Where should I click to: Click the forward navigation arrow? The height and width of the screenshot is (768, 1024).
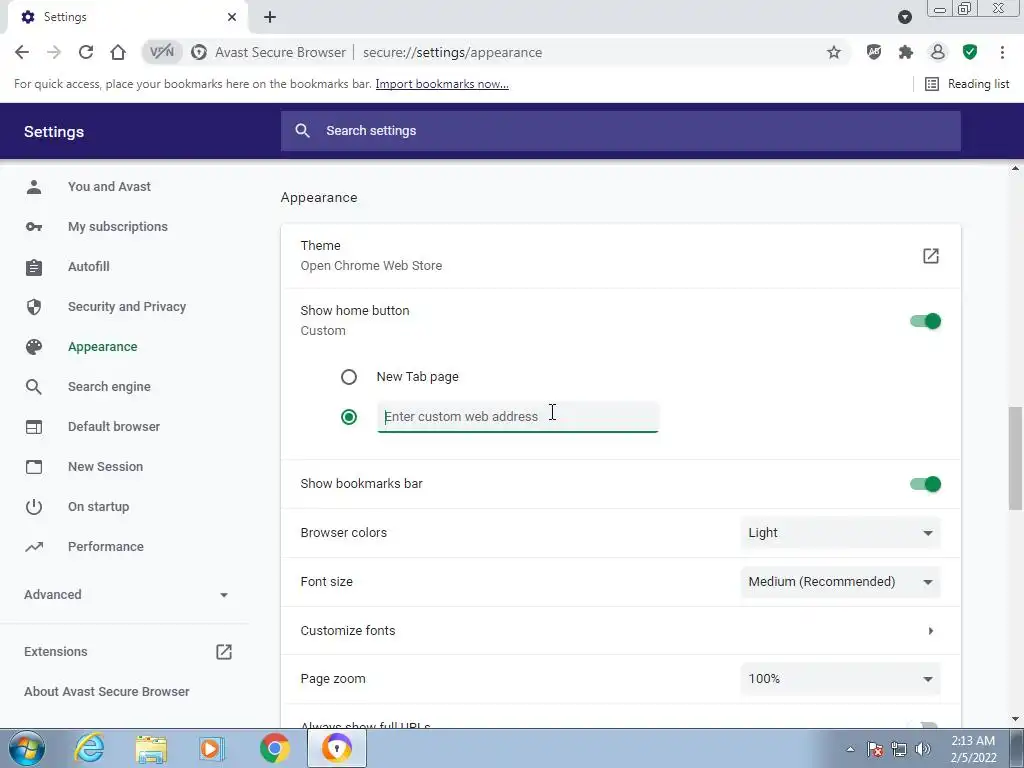click(54, 52)
